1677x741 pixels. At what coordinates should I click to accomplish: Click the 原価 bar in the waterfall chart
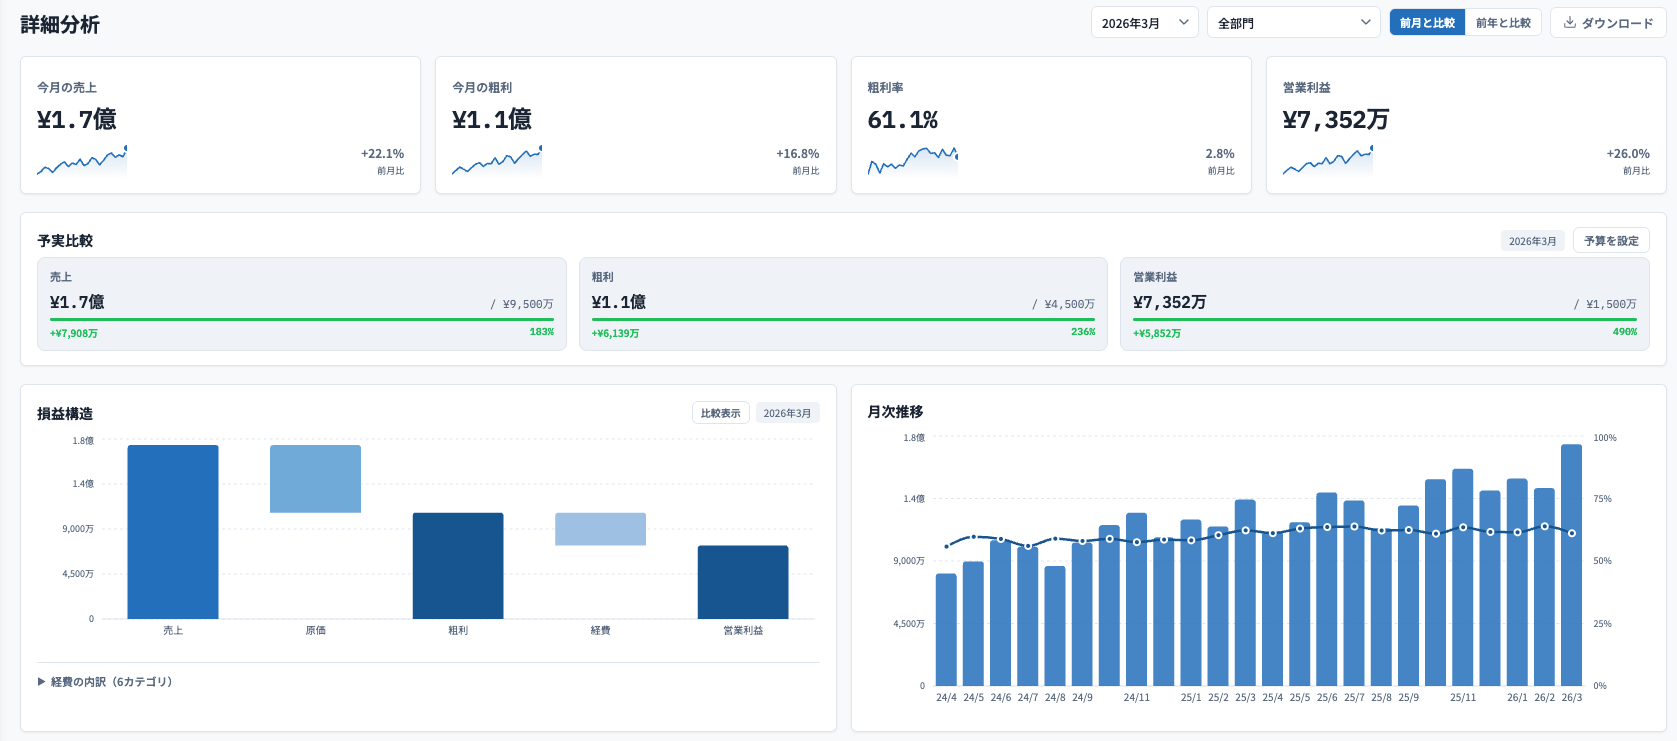click(x=315, y=479)
